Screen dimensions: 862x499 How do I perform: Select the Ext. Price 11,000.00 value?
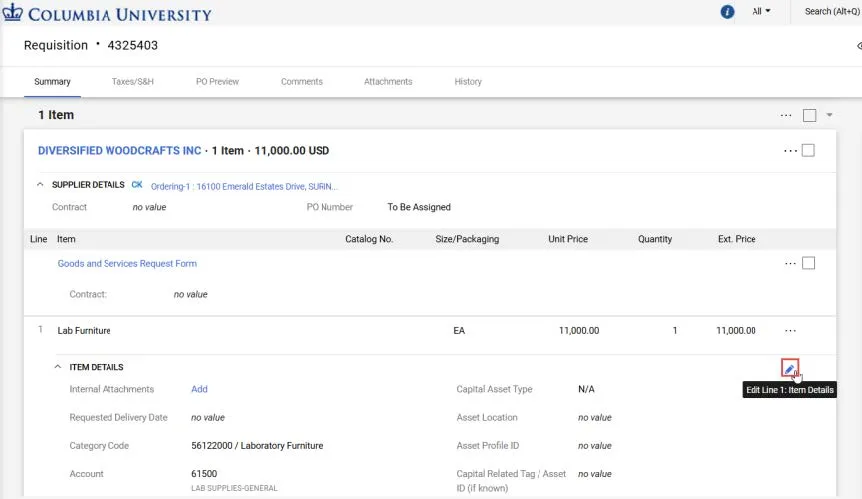pos(736,330)
